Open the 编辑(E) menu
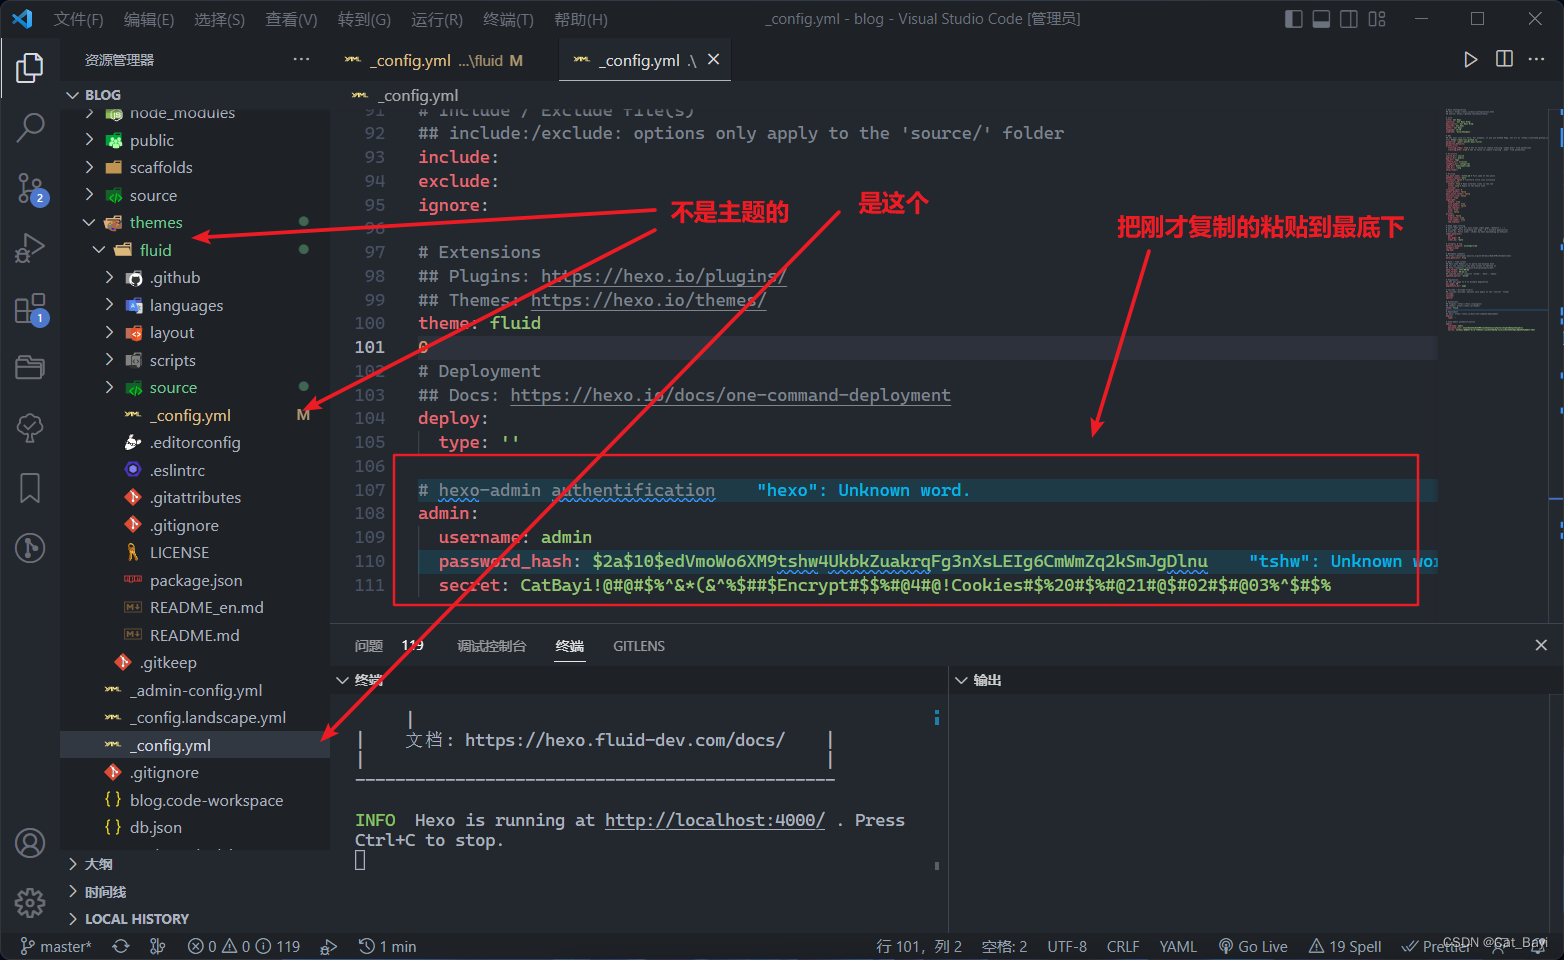 (149, 19)
